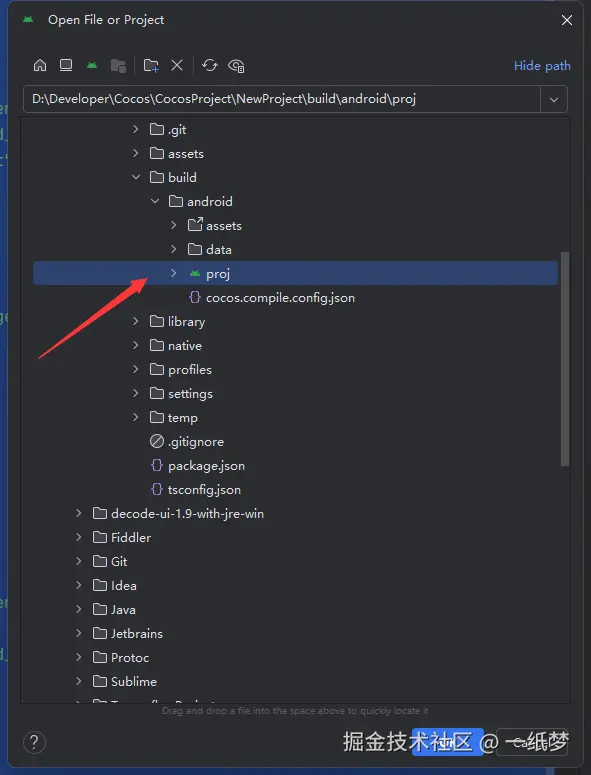This screenshot has width=591, height=775.
Task: Click the vertical scrollbar in file tree
Action: pos(565,359)
